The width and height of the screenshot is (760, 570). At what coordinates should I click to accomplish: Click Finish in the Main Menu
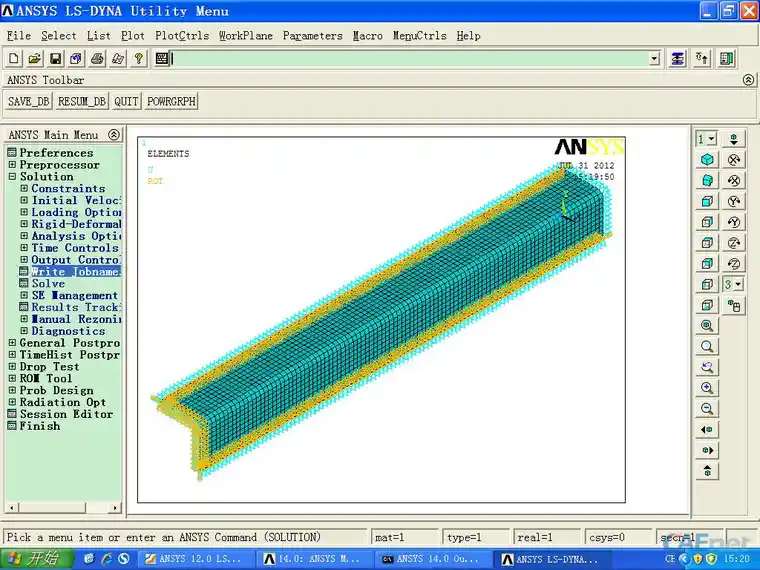pos(40,426)
